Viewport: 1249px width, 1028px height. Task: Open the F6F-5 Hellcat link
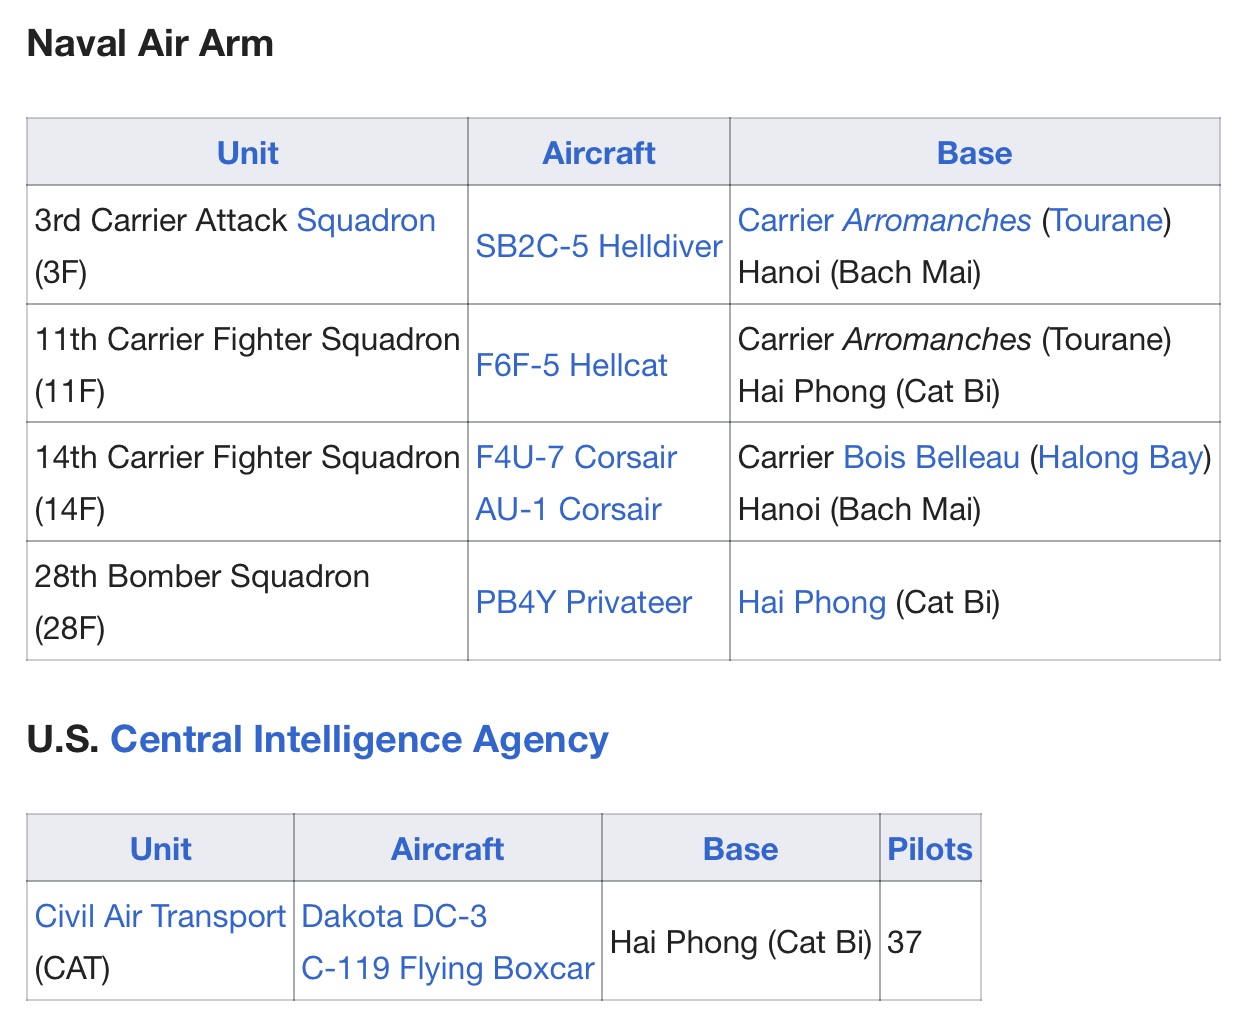[x=571, y=365]
